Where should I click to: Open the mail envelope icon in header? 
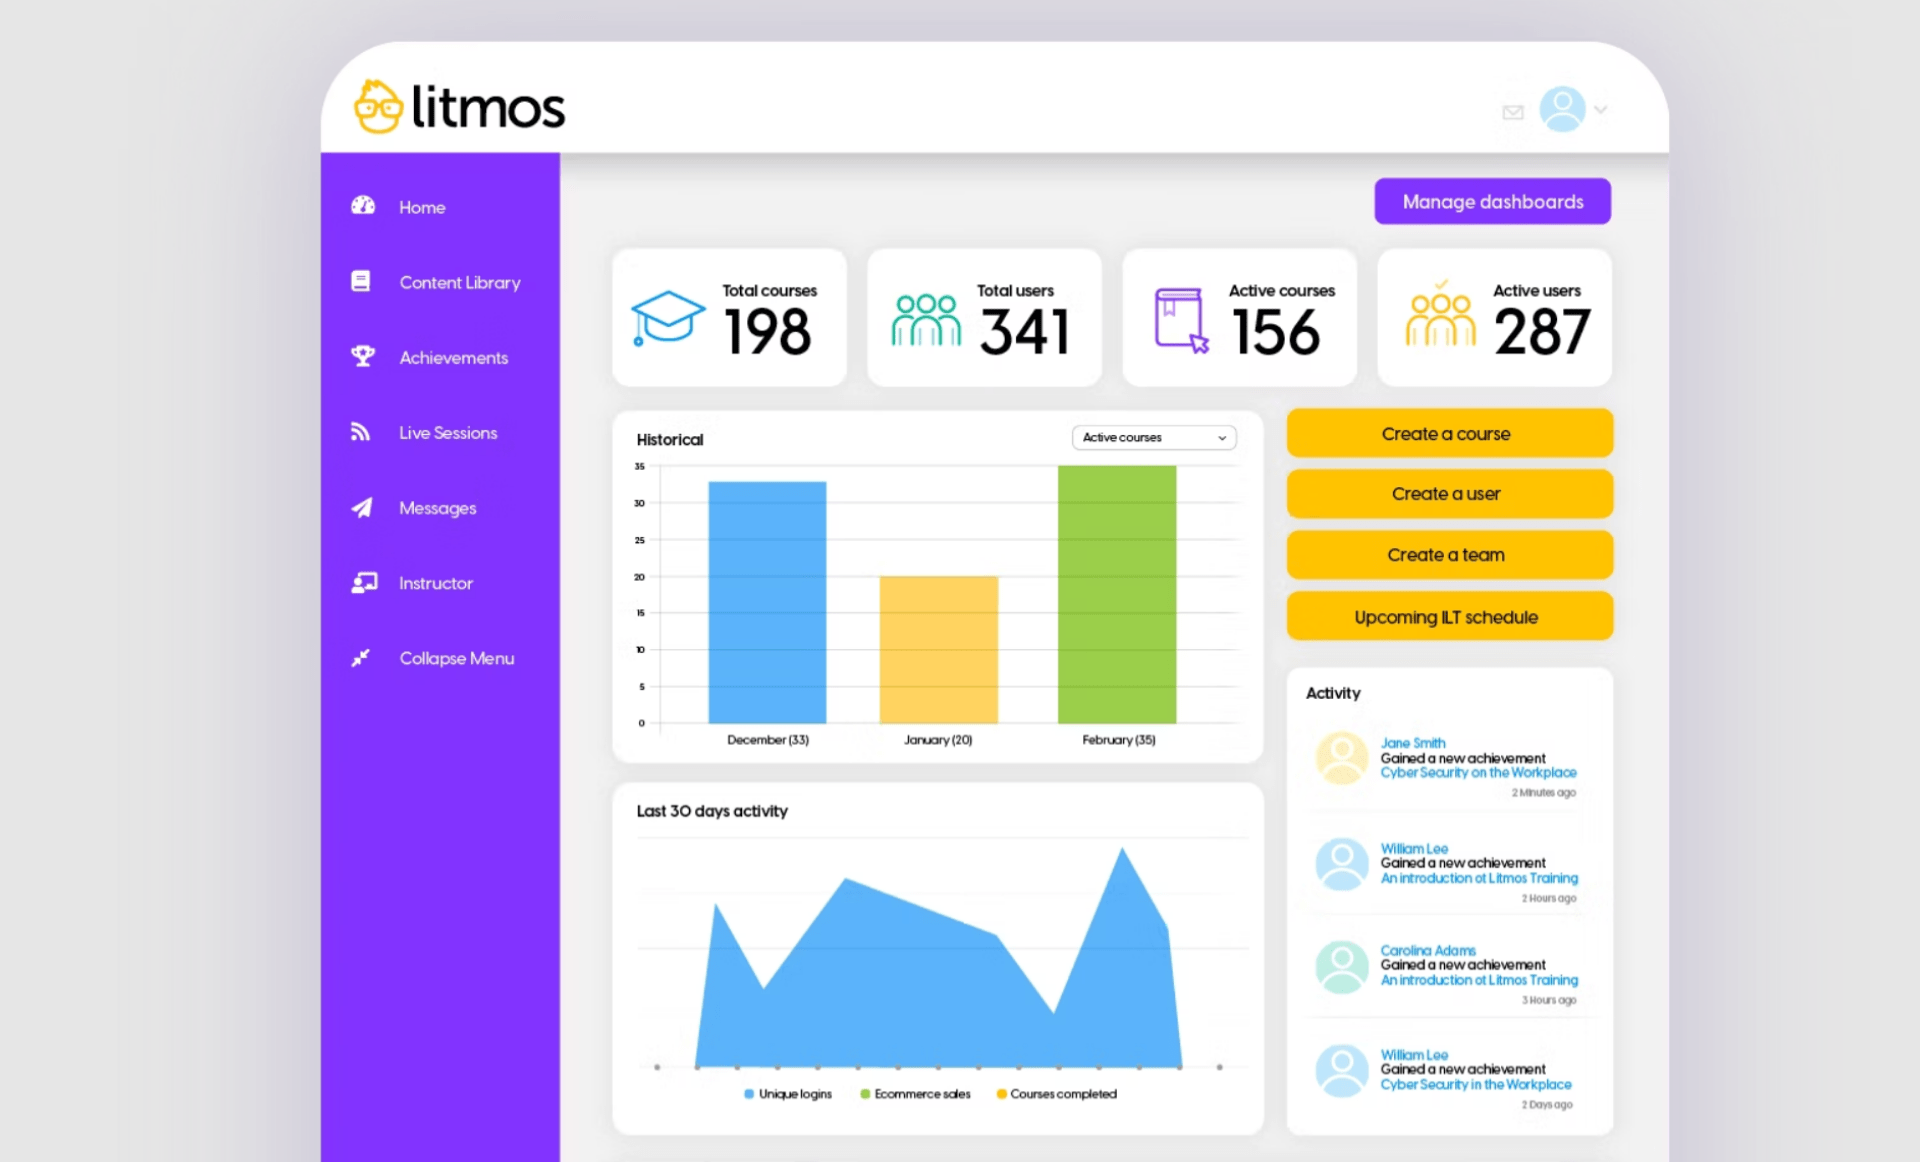click(x=1512, y=112)
